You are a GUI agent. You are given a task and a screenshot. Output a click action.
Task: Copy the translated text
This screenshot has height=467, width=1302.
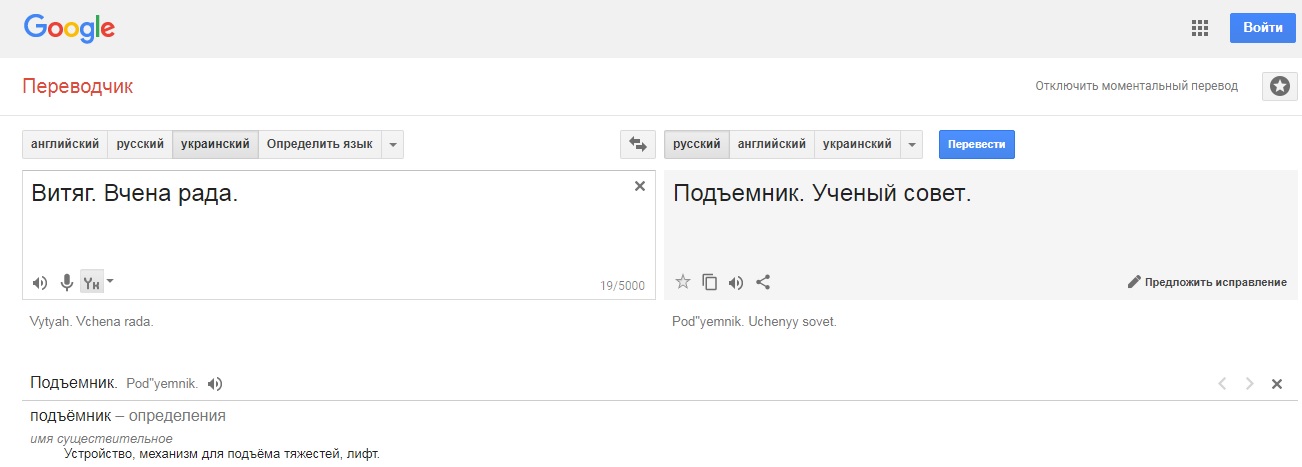pyautogui.click(x=710, y=282)
